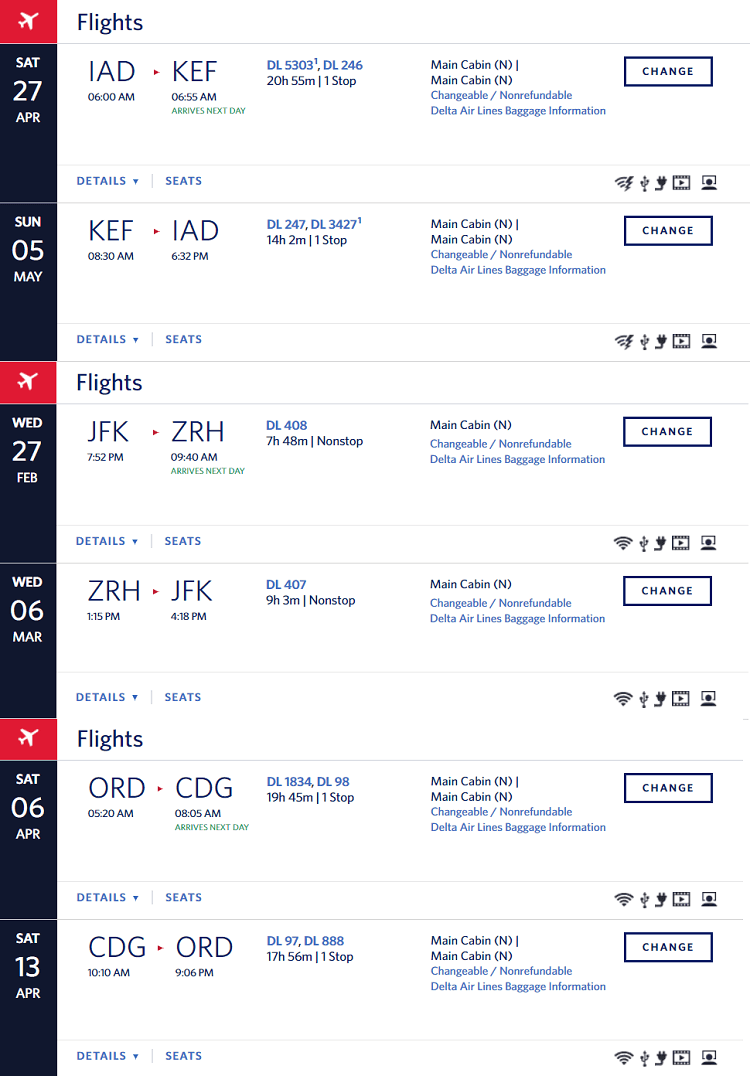Click CHANGE button for JFK to ZRH flight
The width and height of the screenshot is (750, 1076).
pyautogui.click(x=667, y=432)
